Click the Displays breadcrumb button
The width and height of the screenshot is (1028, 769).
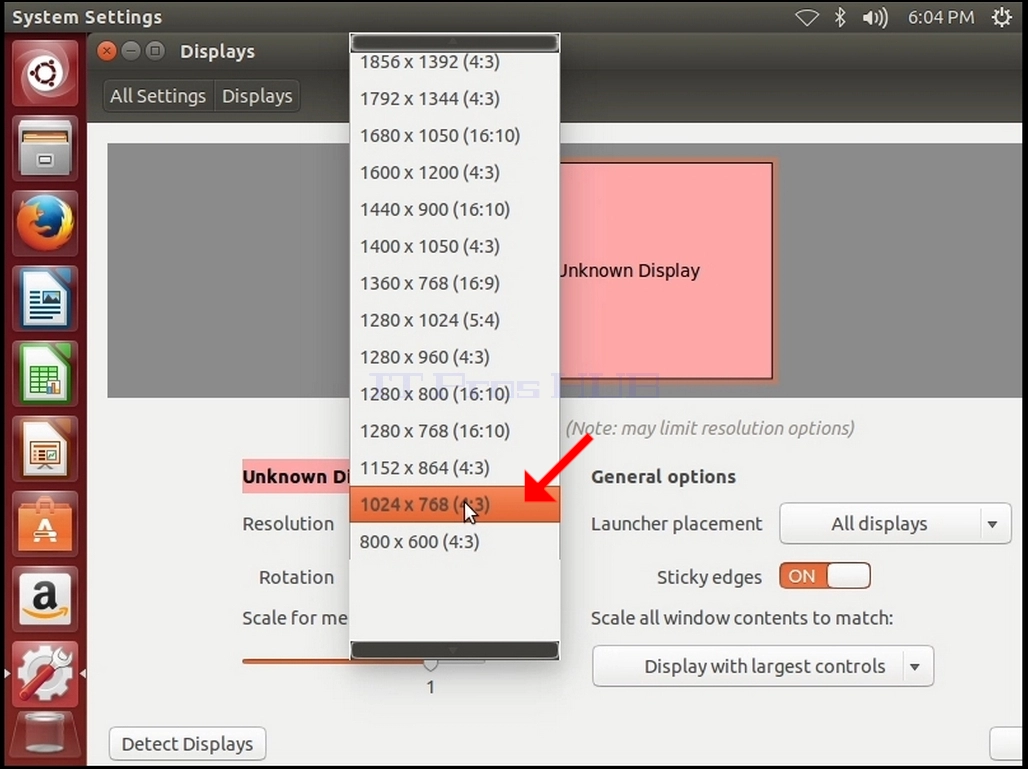click(x=257, y=96)
